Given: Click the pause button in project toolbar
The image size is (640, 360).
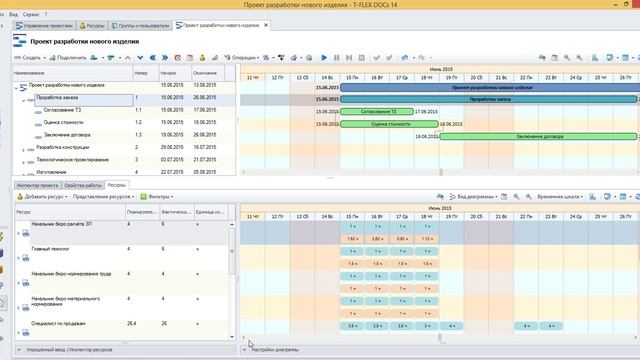Looking at the screenshot, I should pos(337,58).
